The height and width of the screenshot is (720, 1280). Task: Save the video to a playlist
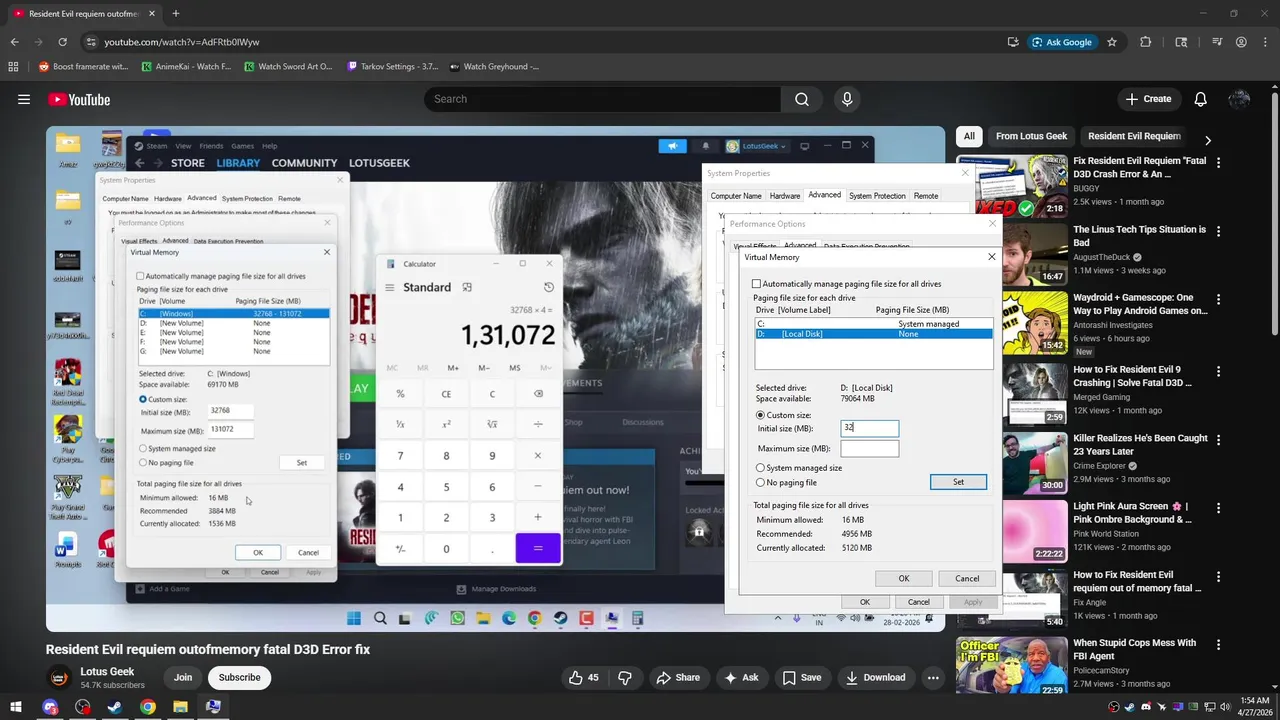pos(801,677)
